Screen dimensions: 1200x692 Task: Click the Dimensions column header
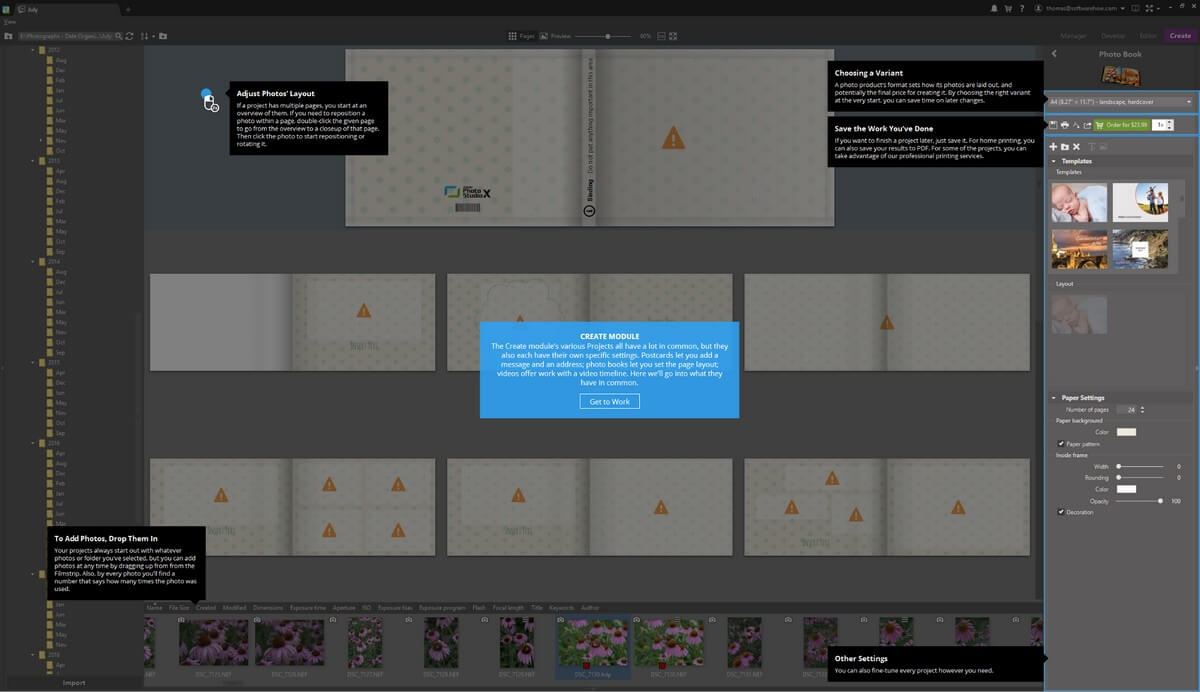pos(268,607)
